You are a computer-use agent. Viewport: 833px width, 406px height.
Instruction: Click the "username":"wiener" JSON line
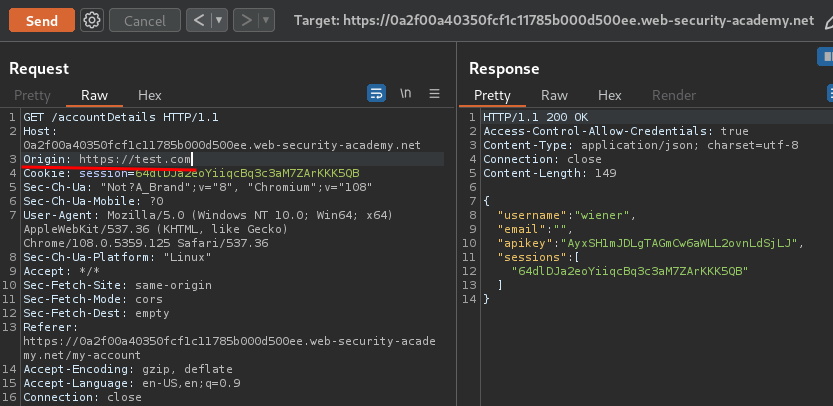tap(566, 215)
